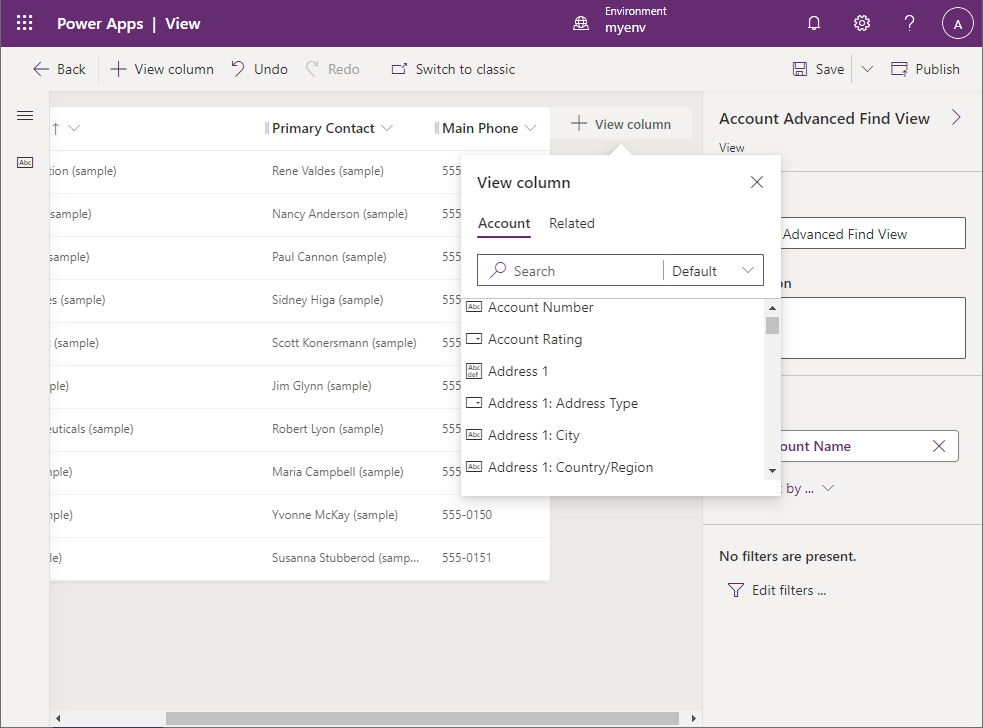Image resolution: width=983 pixels, height=728 pixels.
Task: Toggle the hamburger navigation menu
Action: pos(25,115)
